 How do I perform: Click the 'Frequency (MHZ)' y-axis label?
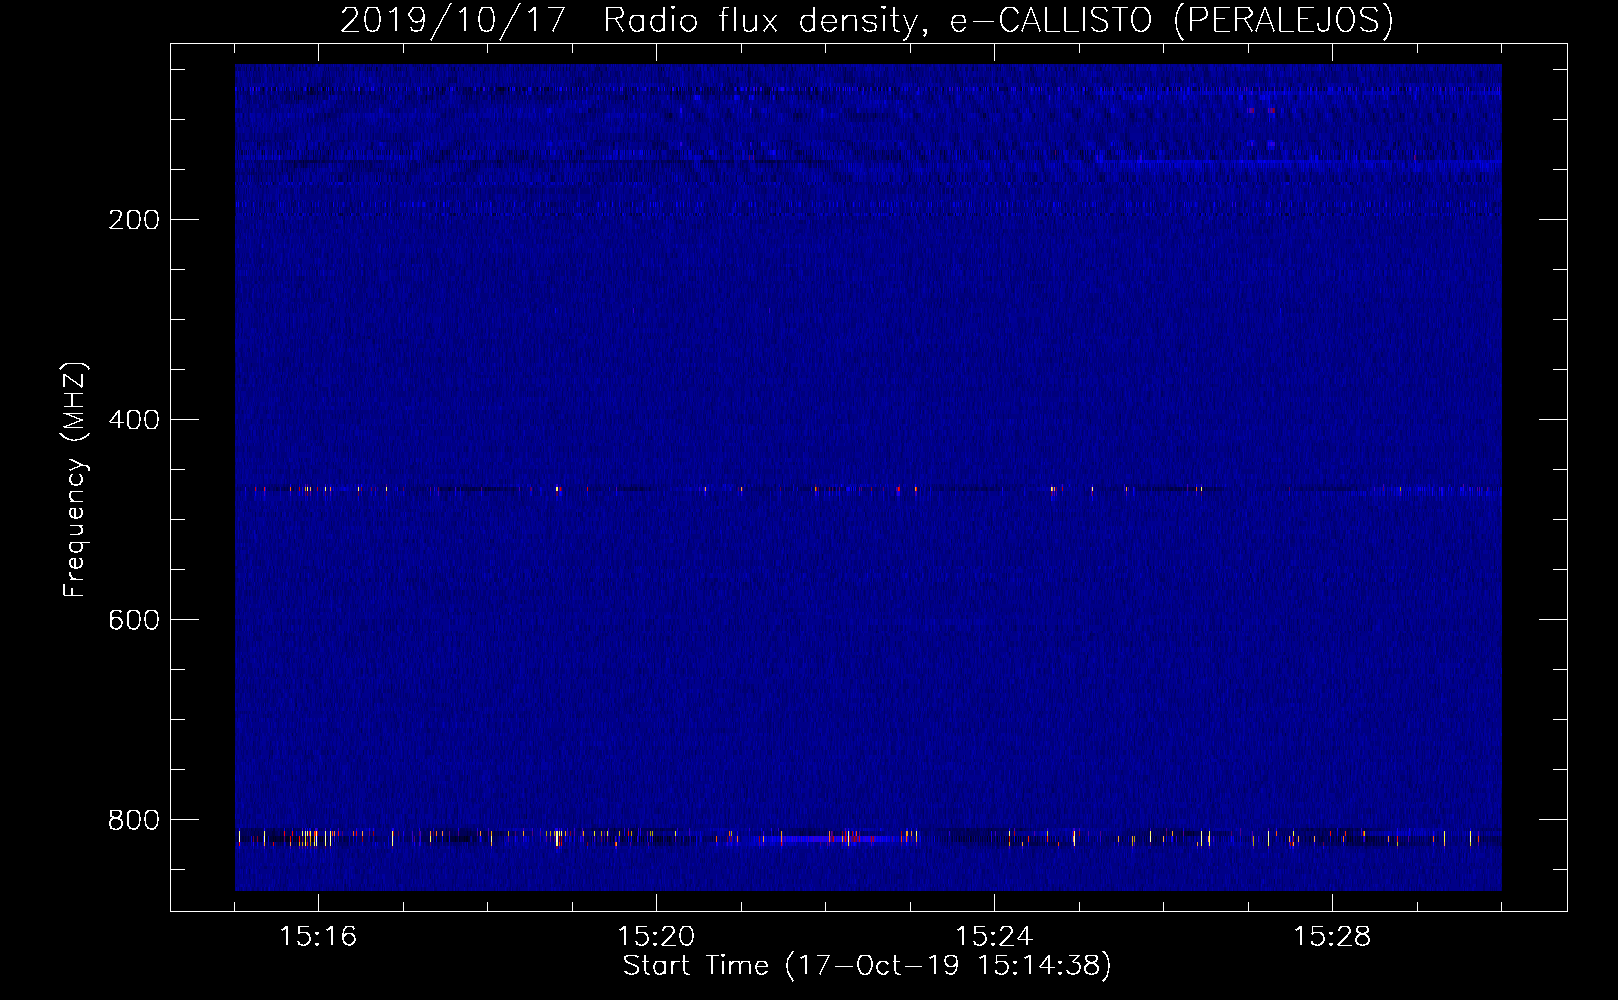75,480
